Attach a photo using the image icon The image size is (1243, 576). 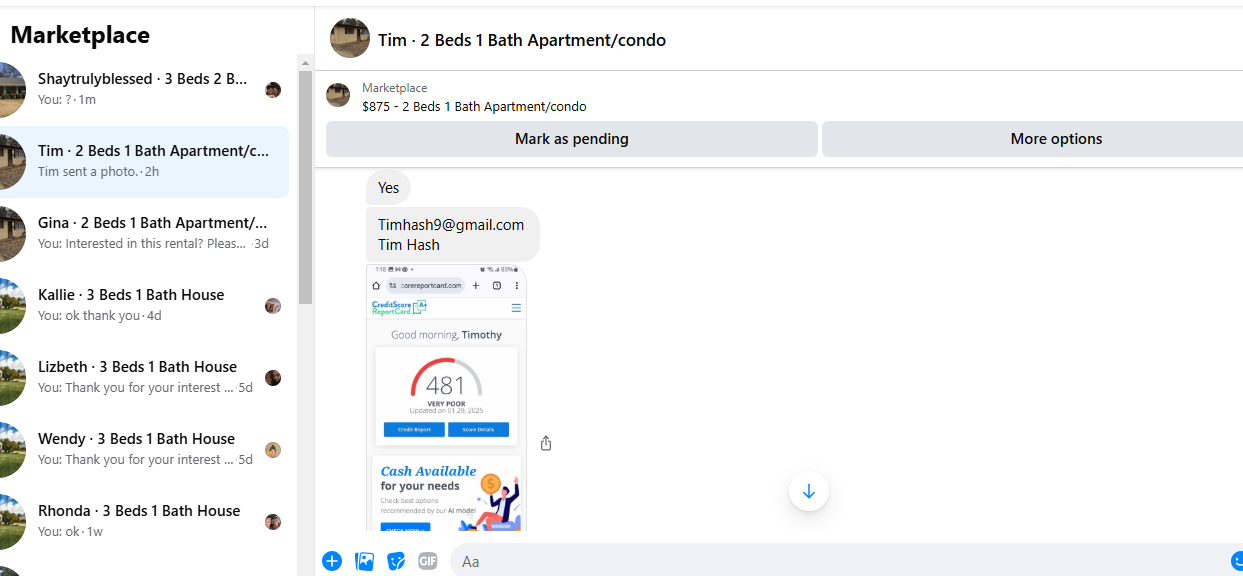[x=364, y=561]
